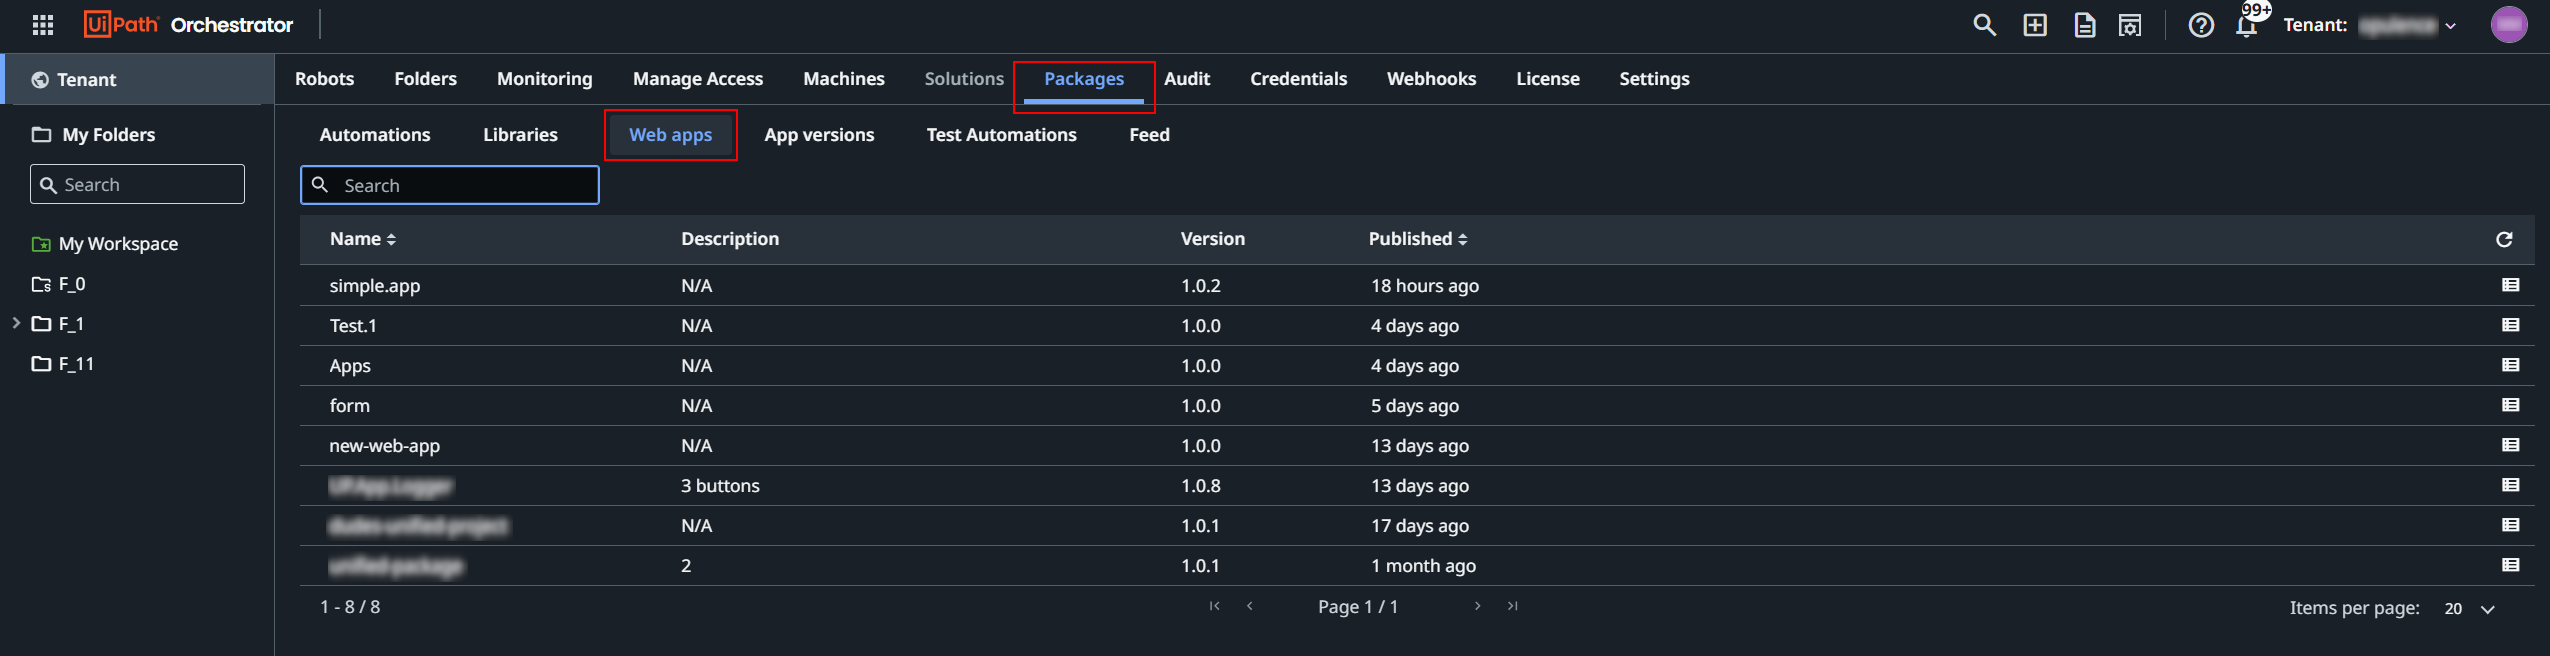The height and width of the screenshot is (656, 2550).
Task: Open versions icon for 17 days ago row
Action: (2510, 525)
